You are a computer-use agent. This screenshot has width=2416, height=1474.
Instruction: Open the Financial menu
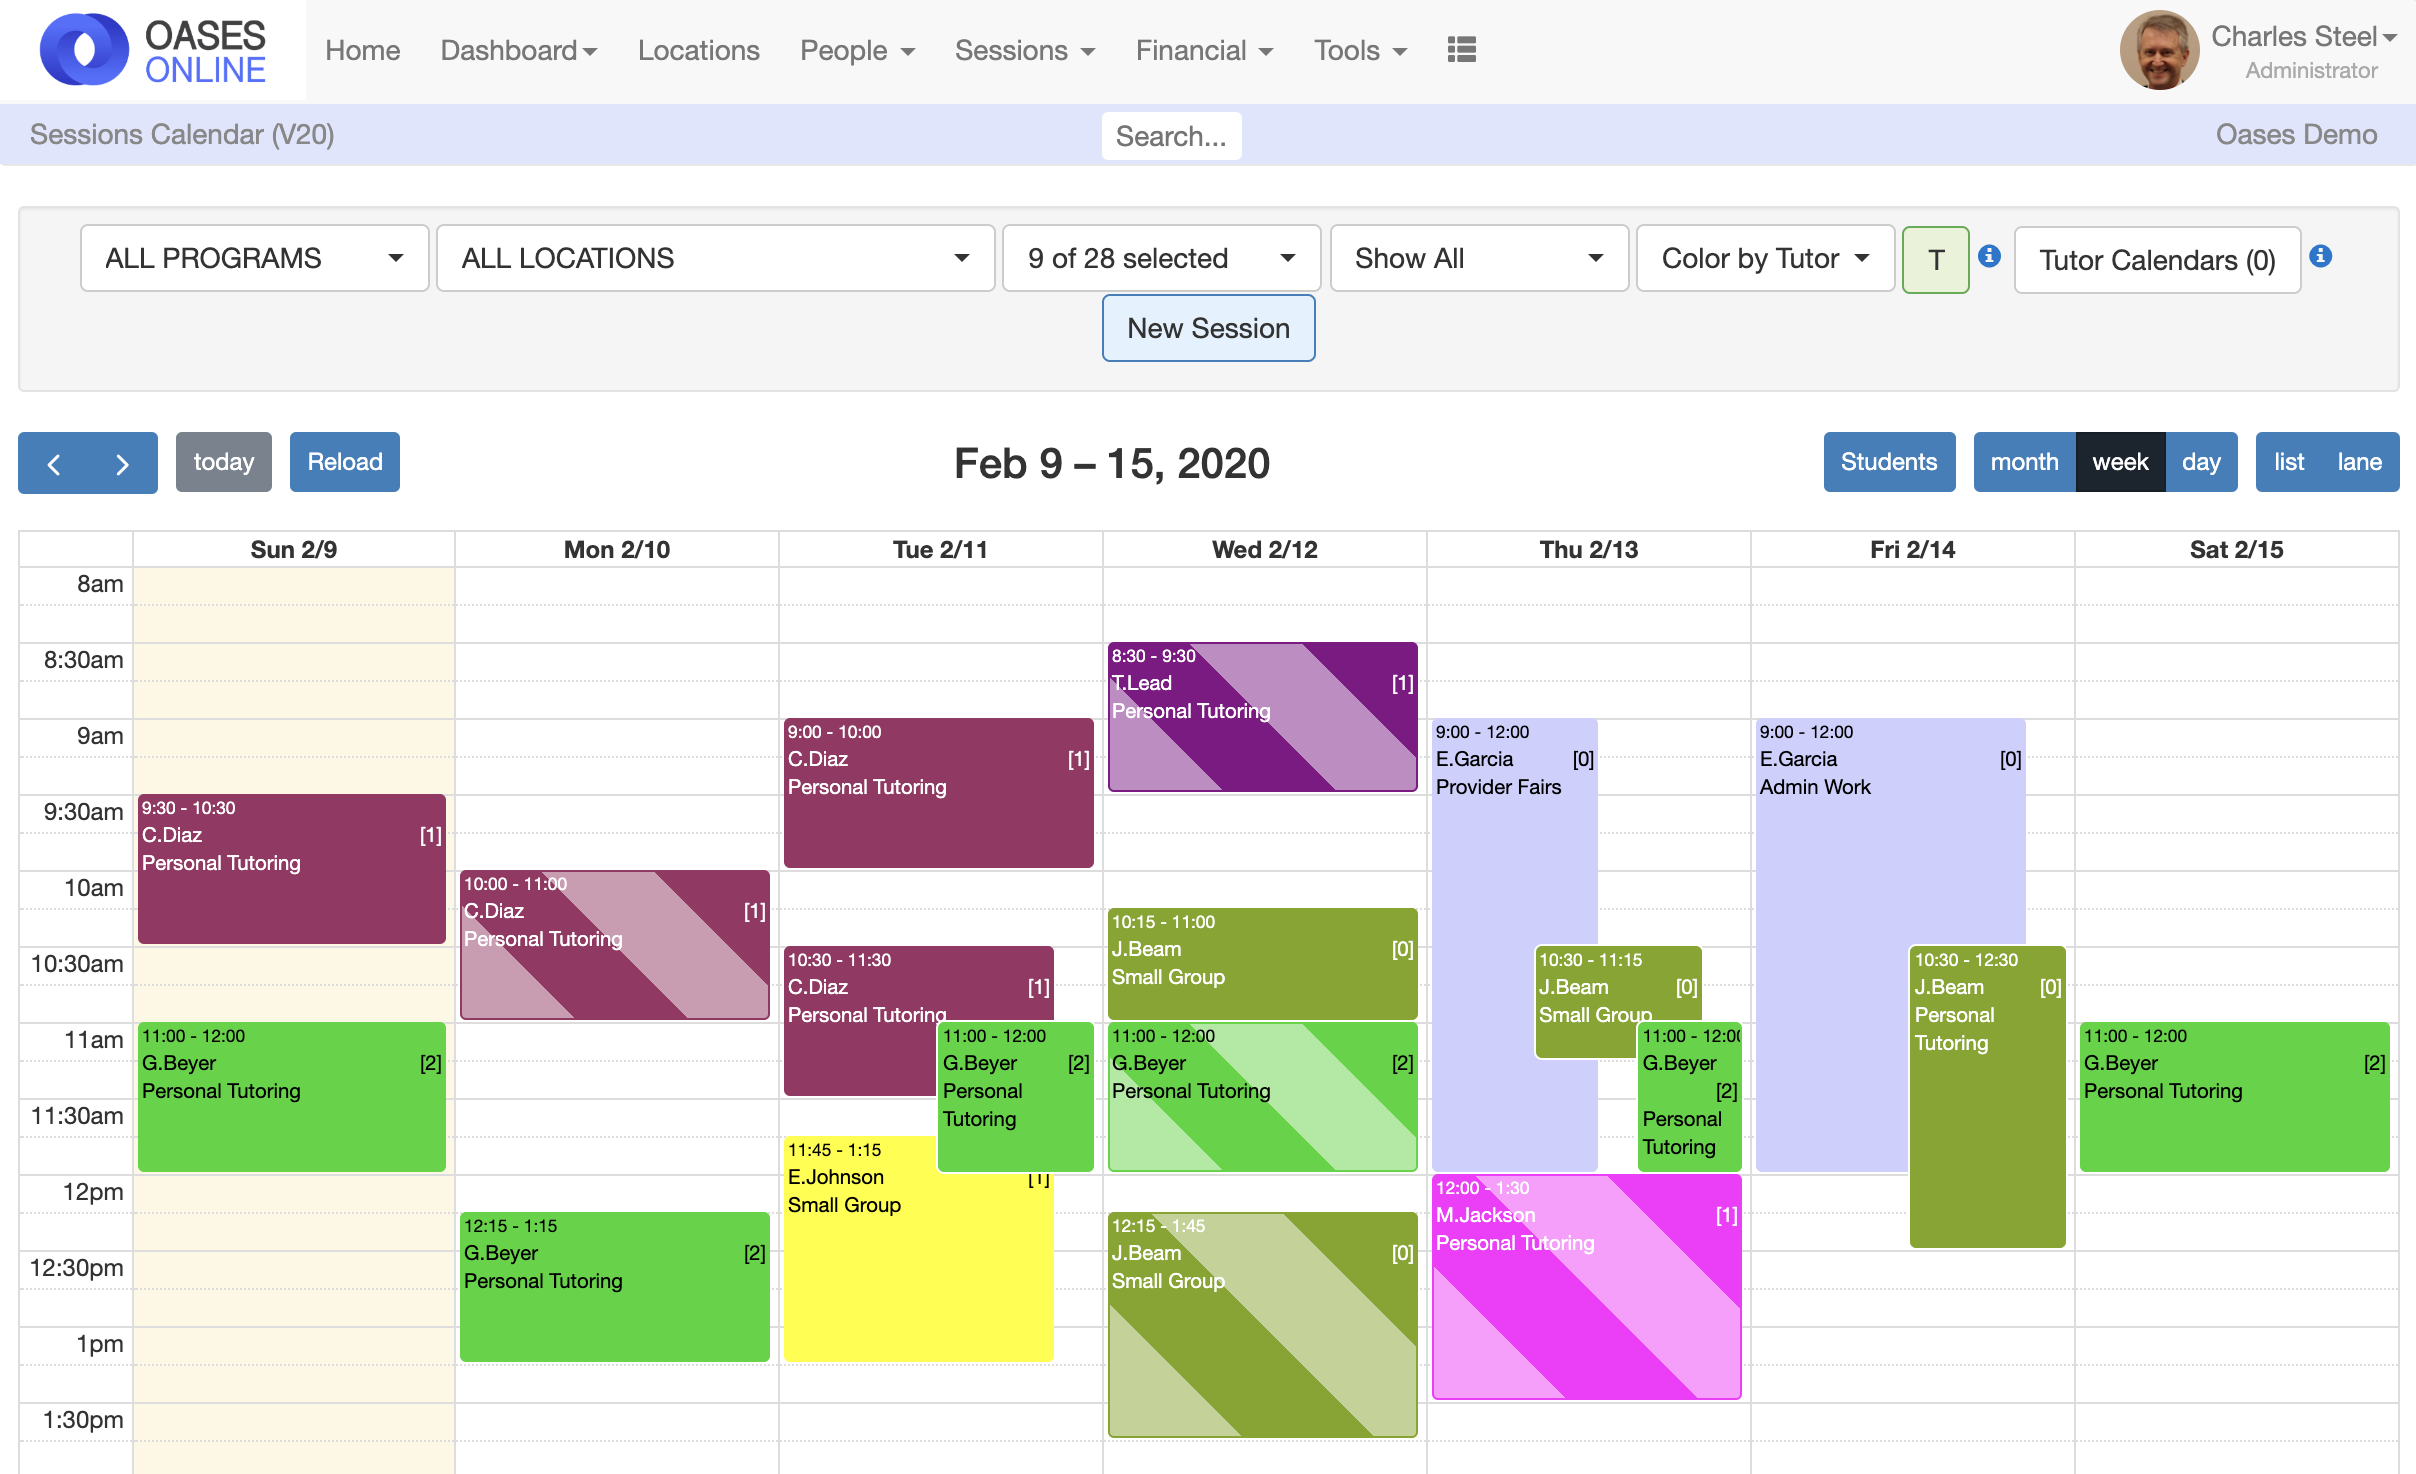click(1203, 51)
